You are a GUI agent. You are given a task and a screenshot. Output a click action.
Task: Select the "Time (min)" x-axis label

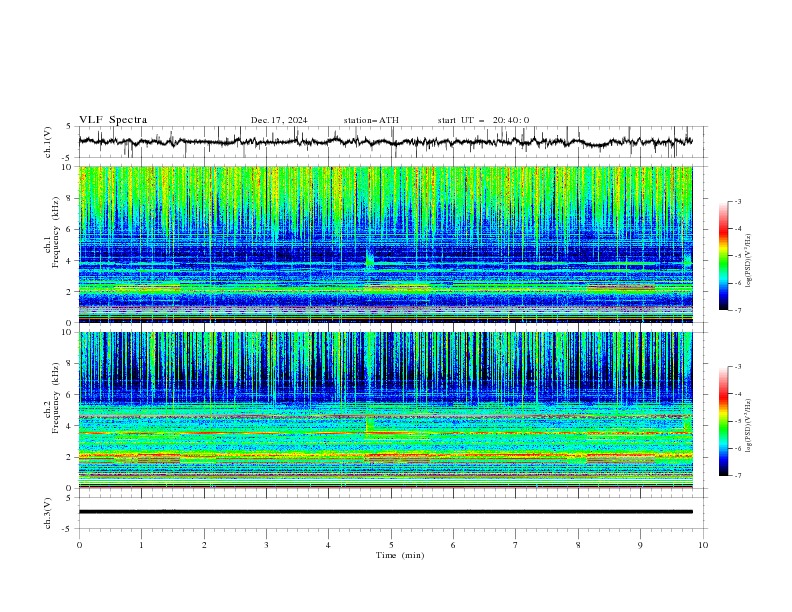[400, 555]
